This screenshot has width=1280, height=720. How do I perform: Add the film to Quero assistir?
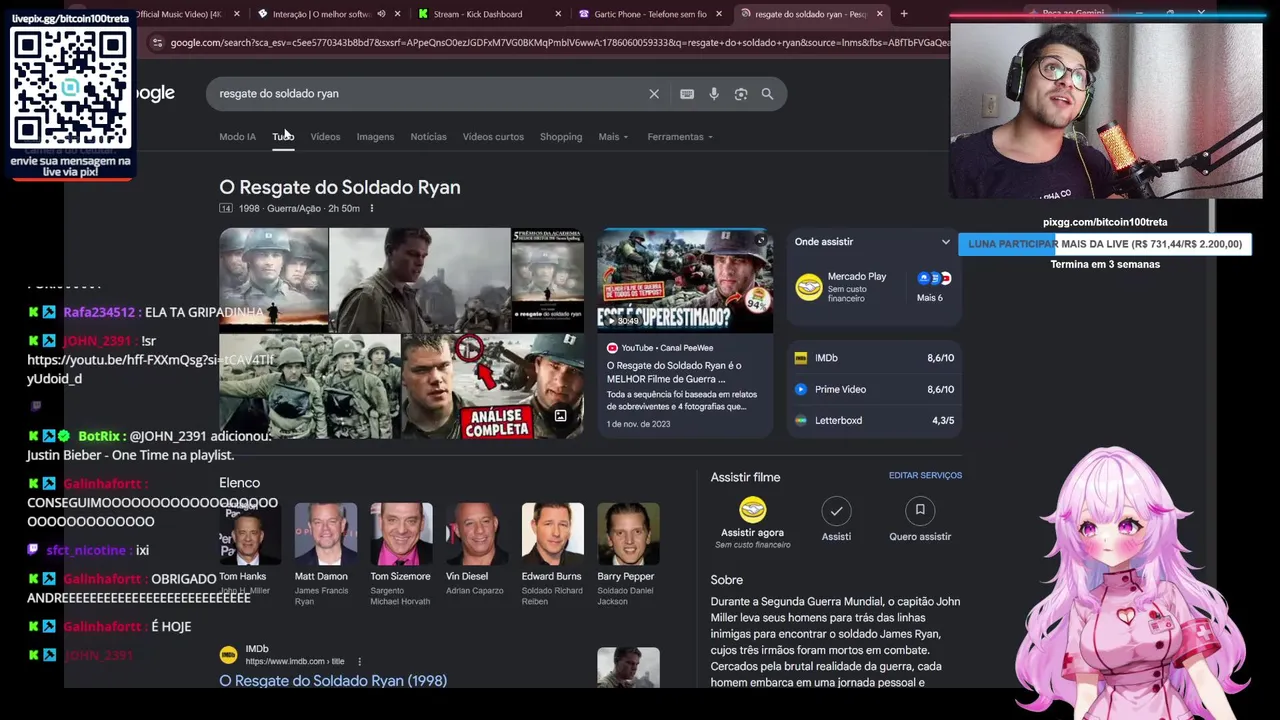click(x=920, y=511)
